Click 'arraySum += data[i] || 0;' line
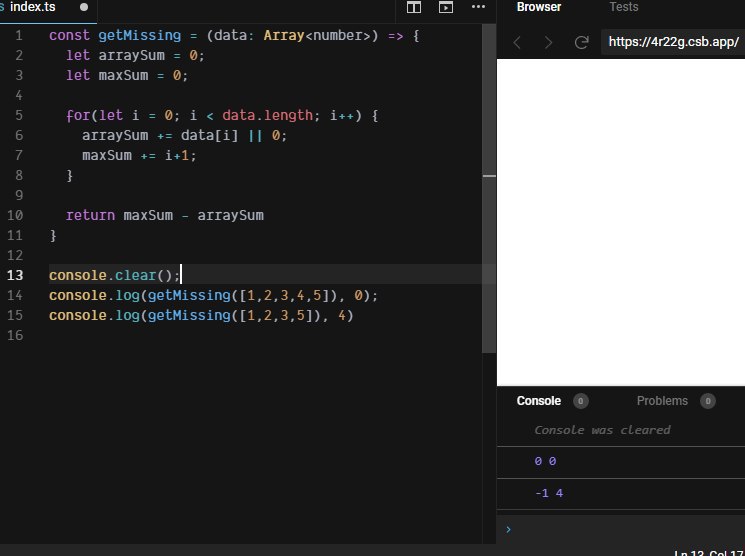Screen dimensions: 745x556 point(184,135)
